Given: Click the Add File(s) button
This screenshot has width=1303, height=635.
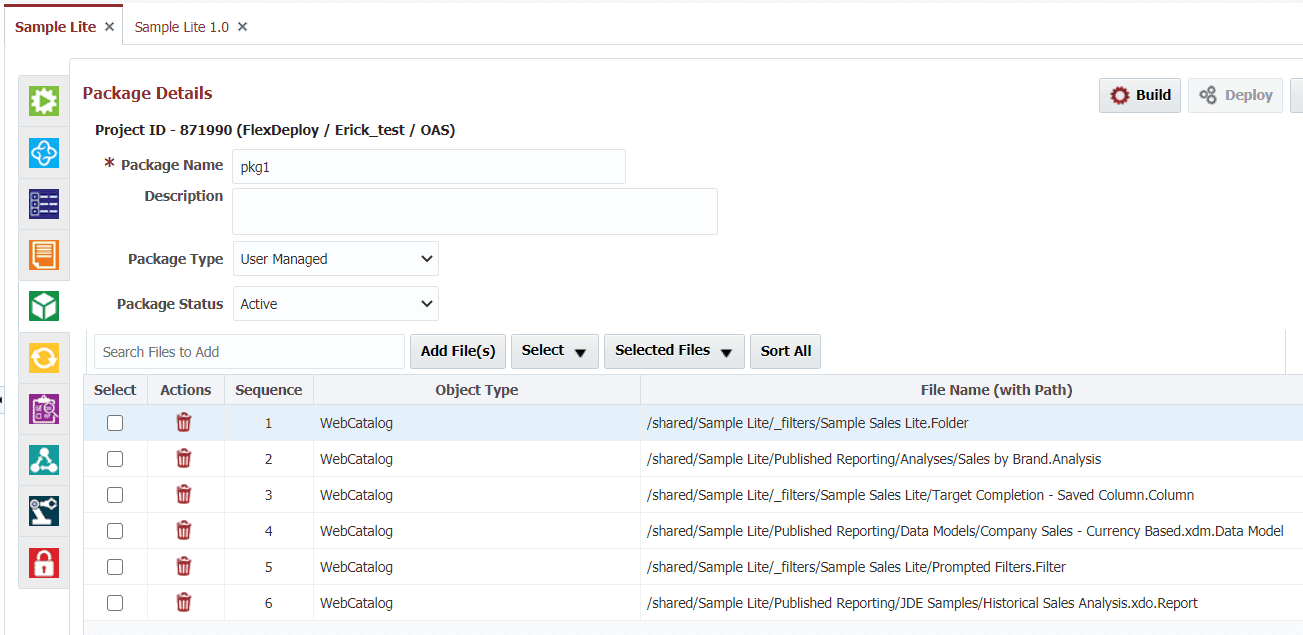Looking at the screenshot, I should point(458,351).
